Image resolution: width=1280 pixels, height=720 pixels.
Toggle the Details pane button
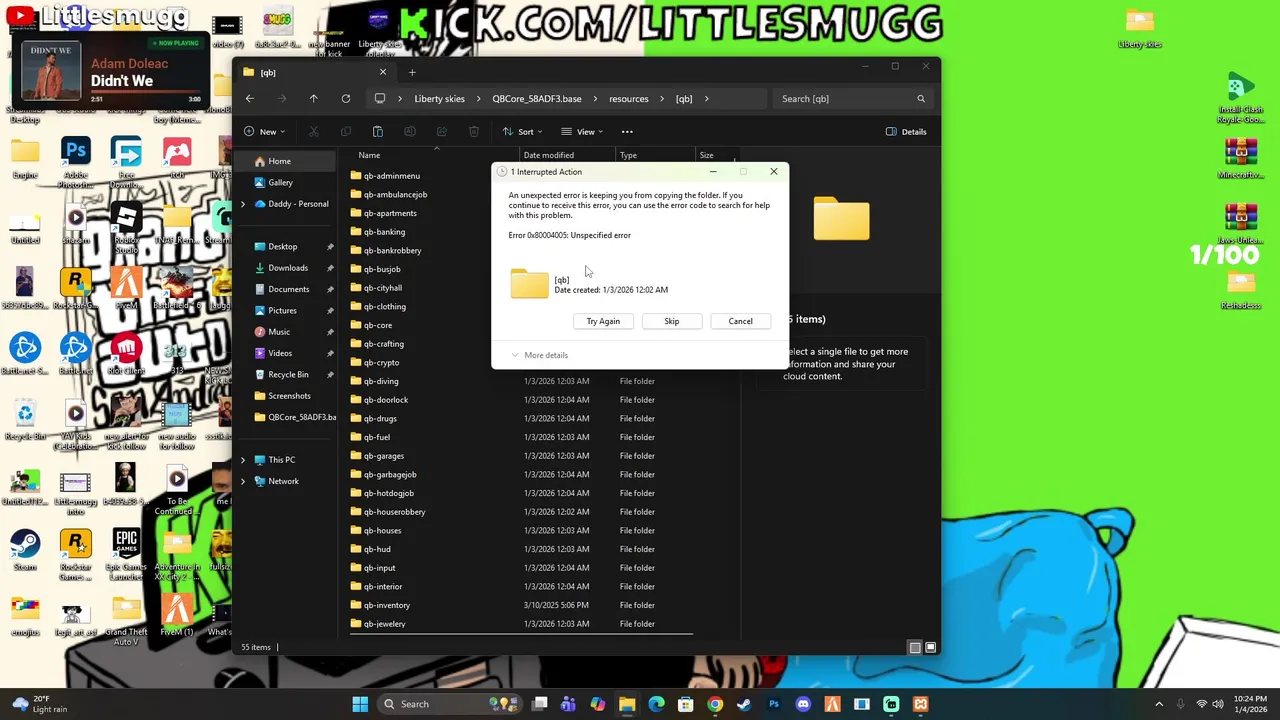point(906,132)
